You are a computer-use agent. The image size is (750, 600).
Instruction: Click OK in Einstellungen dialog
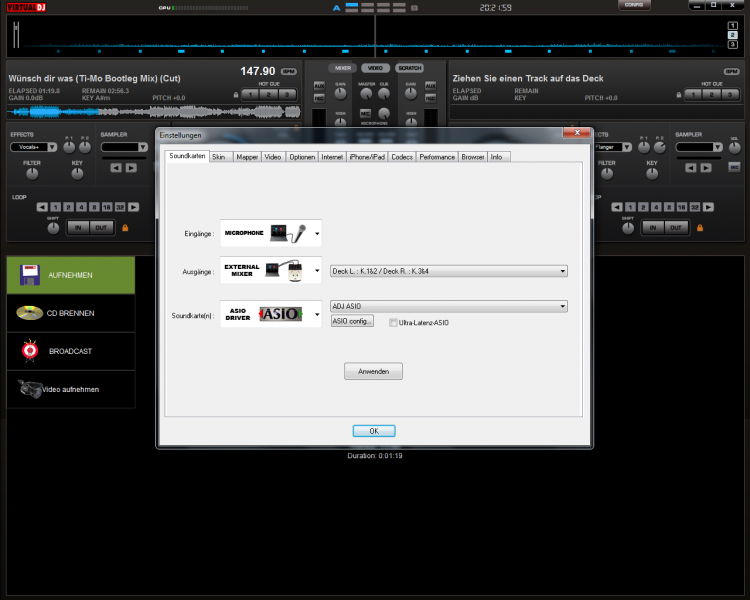374,431
